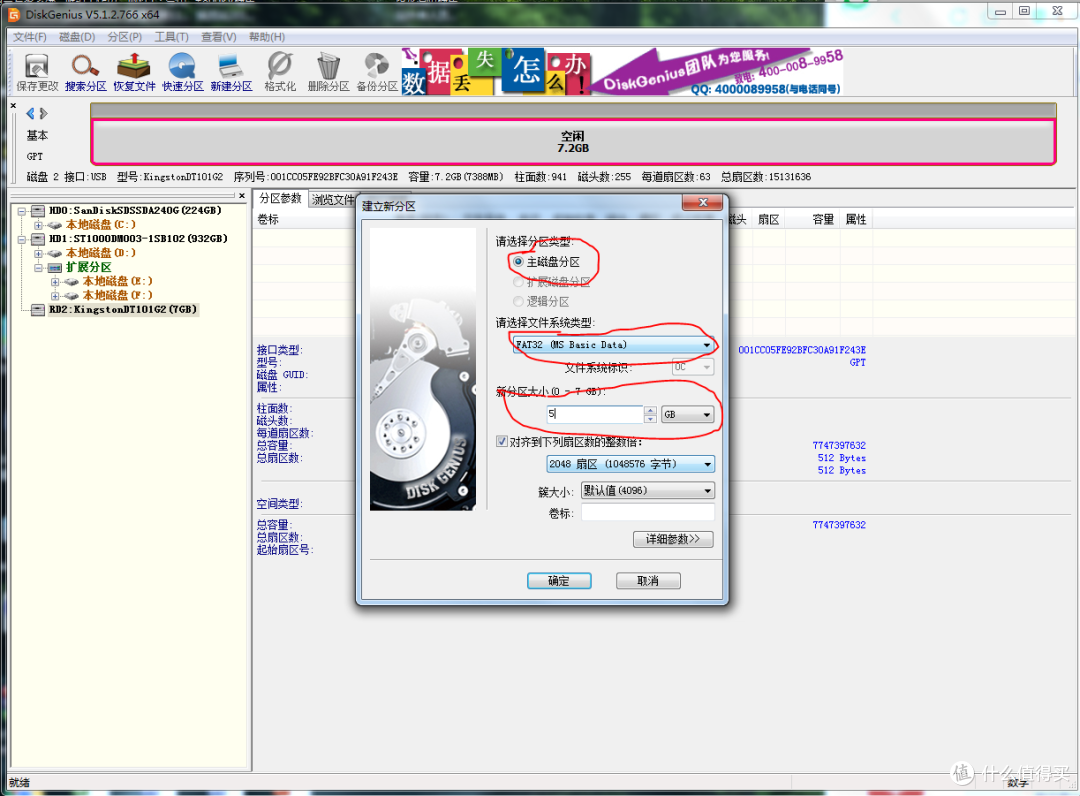
Task: Decrease partition size with down stepper arrow
Action: pyautogui.click(x=650, y=419)
